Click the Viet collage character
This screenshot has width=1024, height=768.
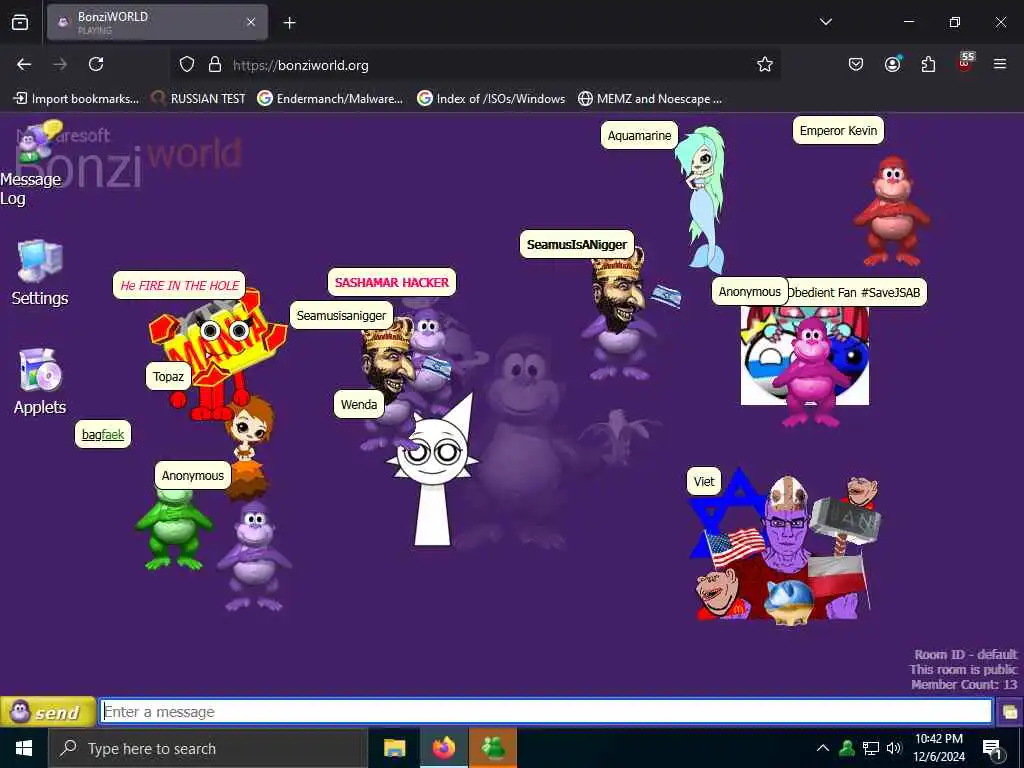(784, 545)
